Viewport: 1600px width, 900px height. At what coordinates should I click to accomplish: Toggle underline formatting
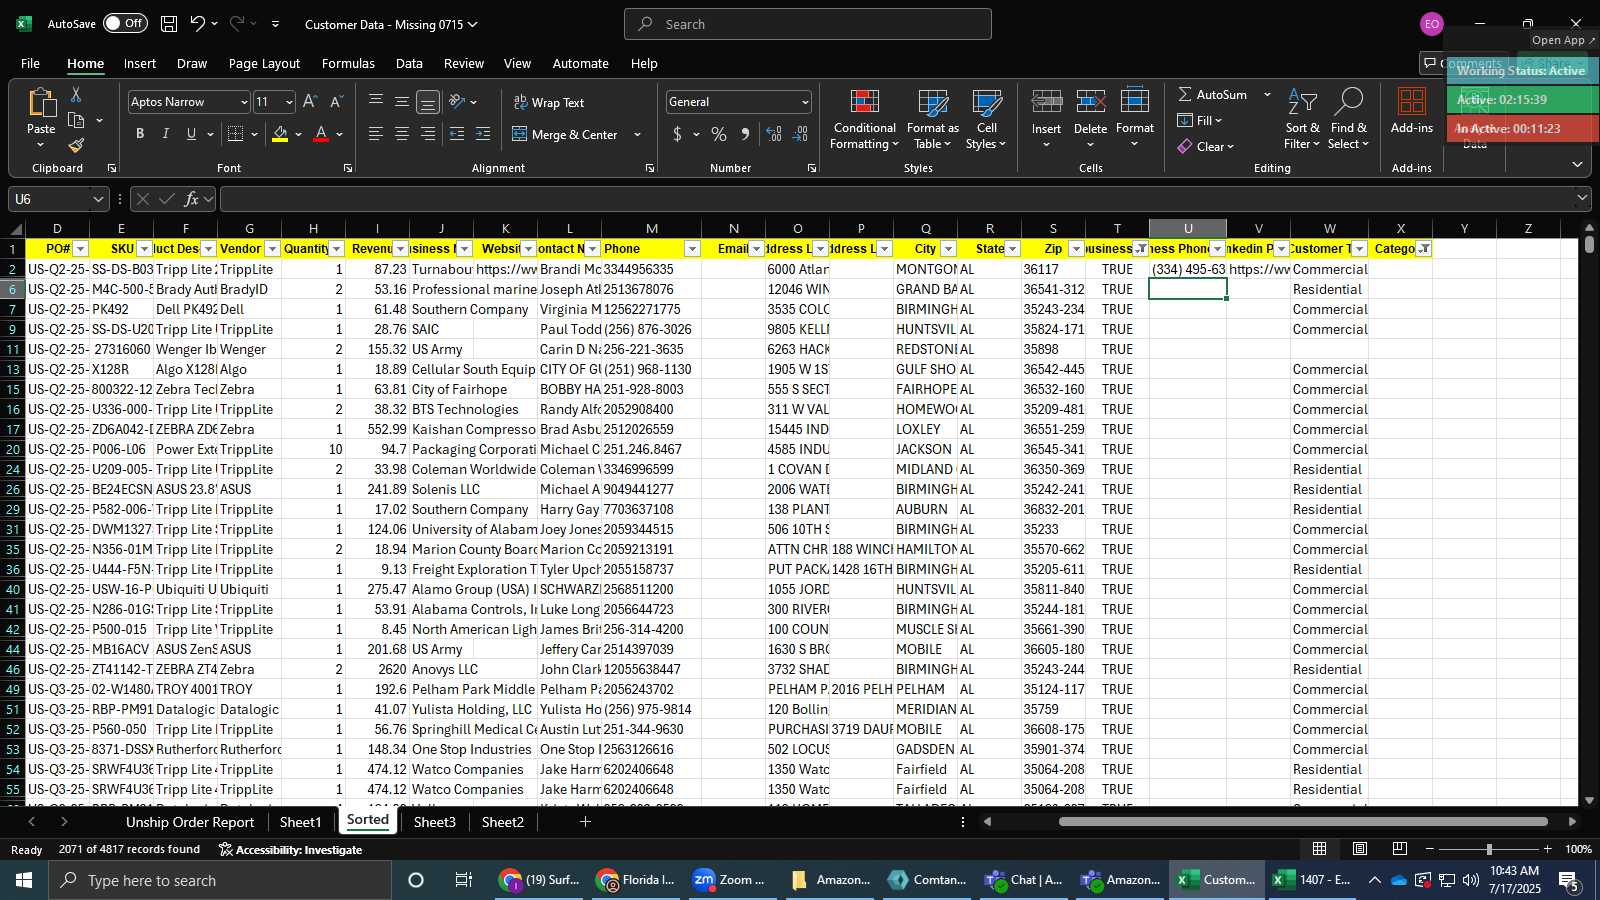(191, 134)
